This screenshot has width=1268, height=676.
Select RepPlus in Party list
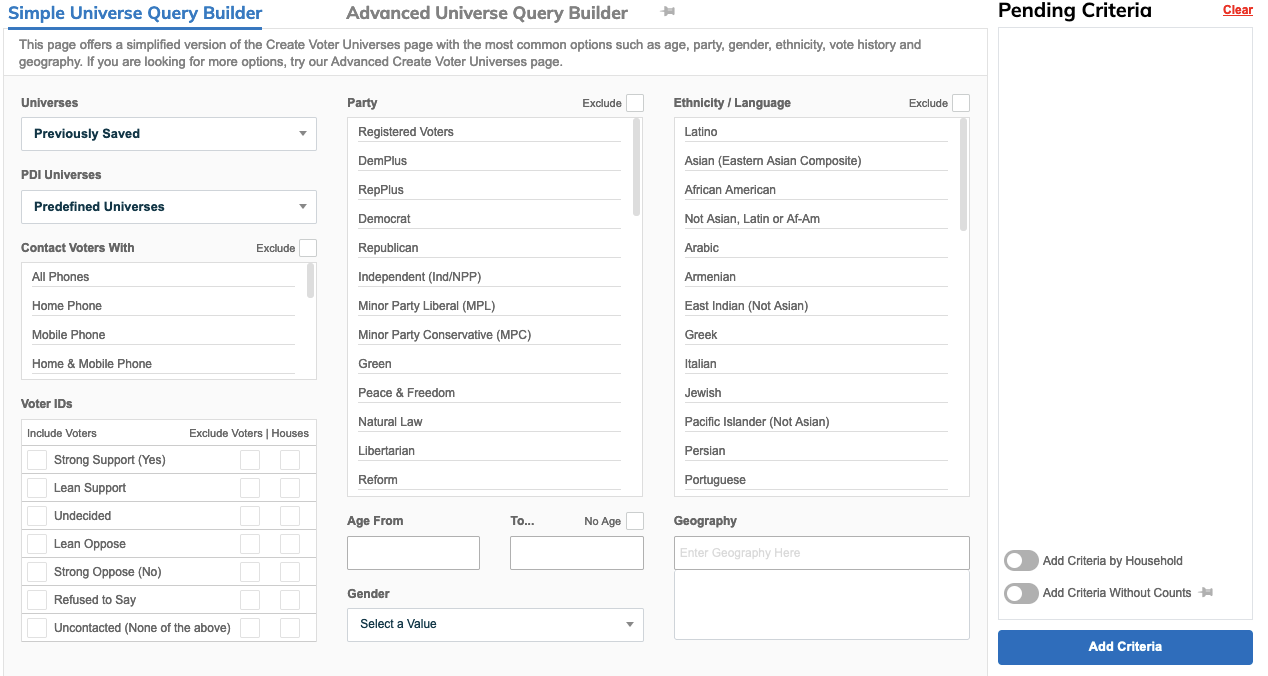point(489,190)
